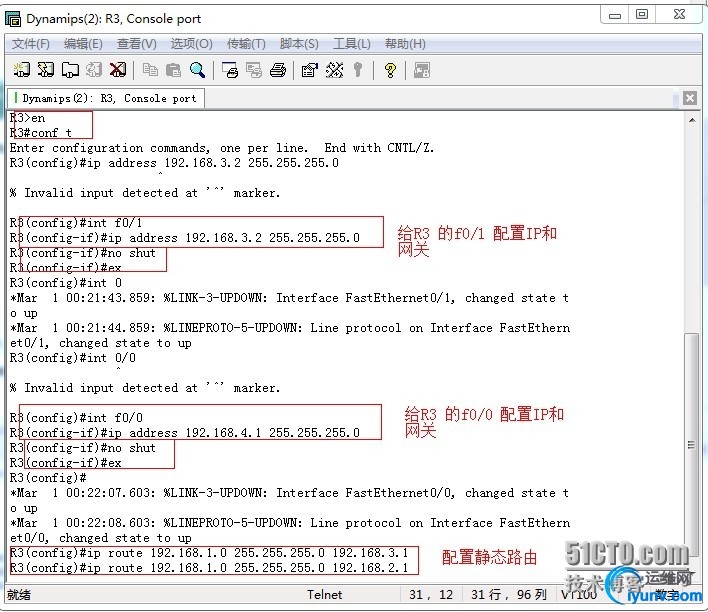Click the Connect session toolbar icon

(21, 70)
